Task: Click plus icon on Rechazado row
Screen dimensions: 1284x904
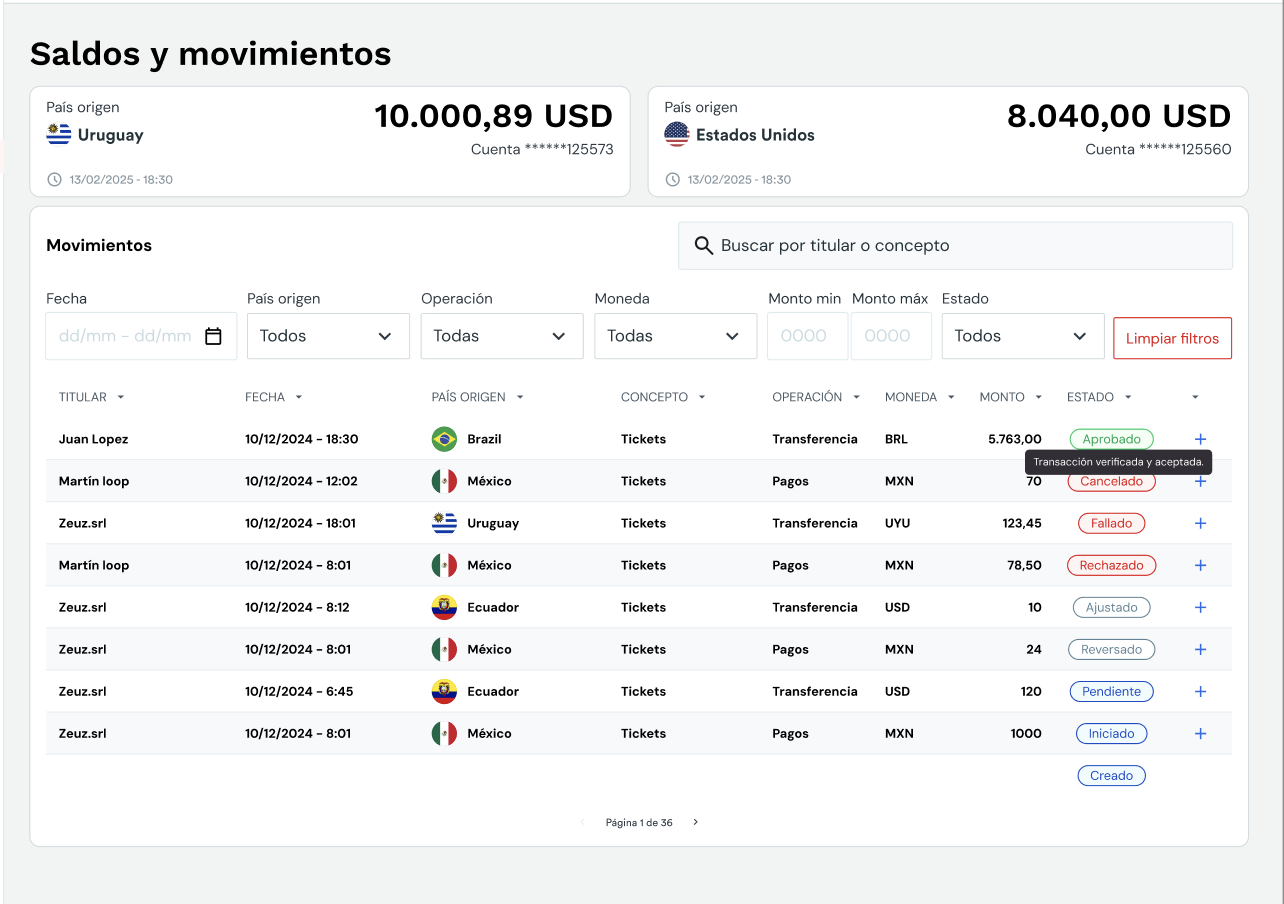Action: (x=1201, y=565)
